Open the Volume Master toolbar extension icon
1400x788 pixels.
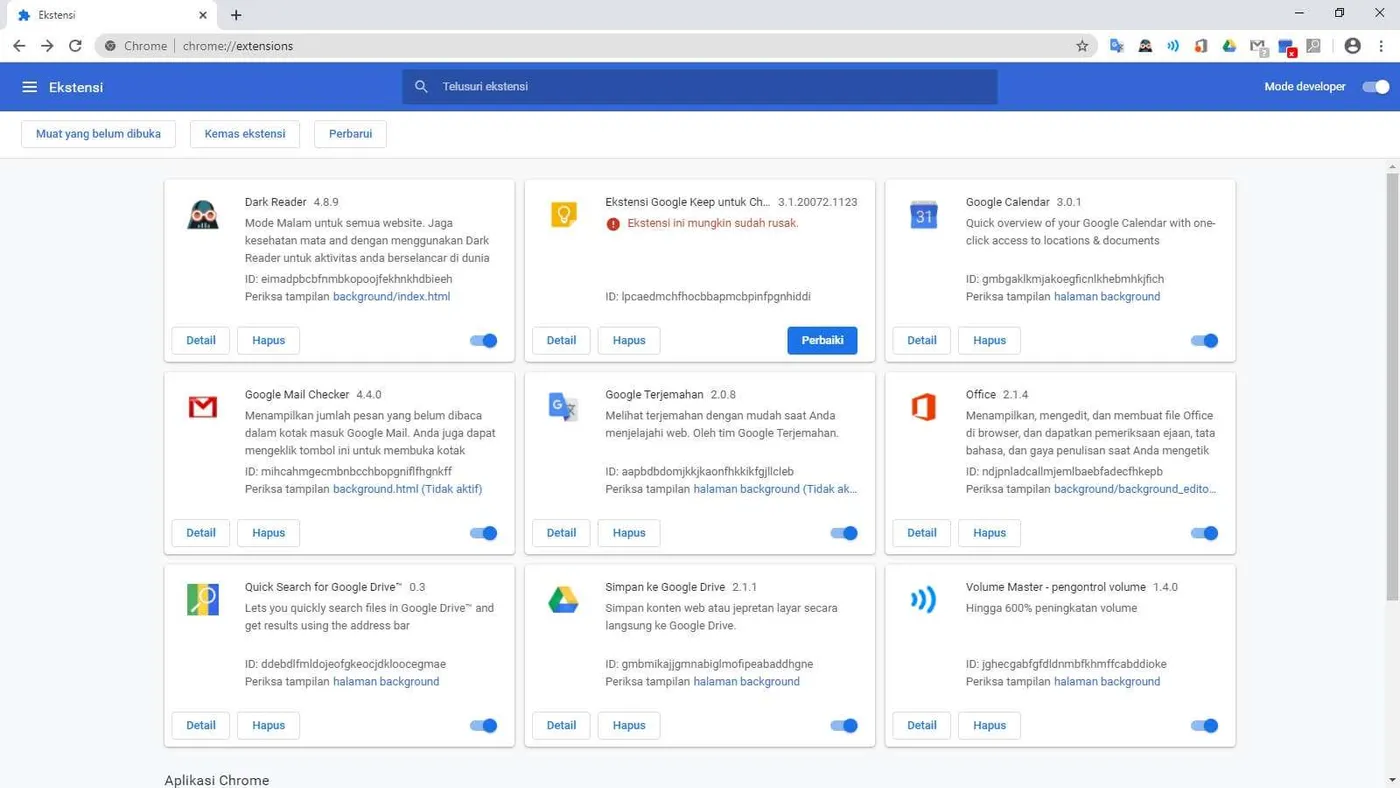pos(1173,46)
